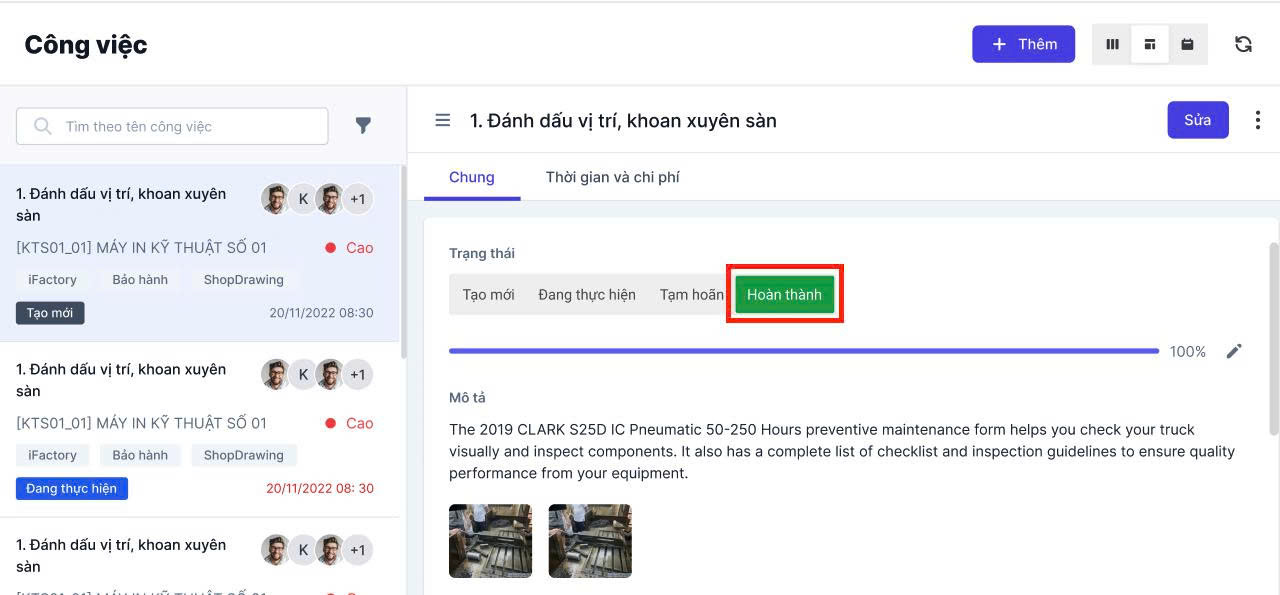
Task: Expand the +1 assignees on first task
Action: [x=357, y=199]
